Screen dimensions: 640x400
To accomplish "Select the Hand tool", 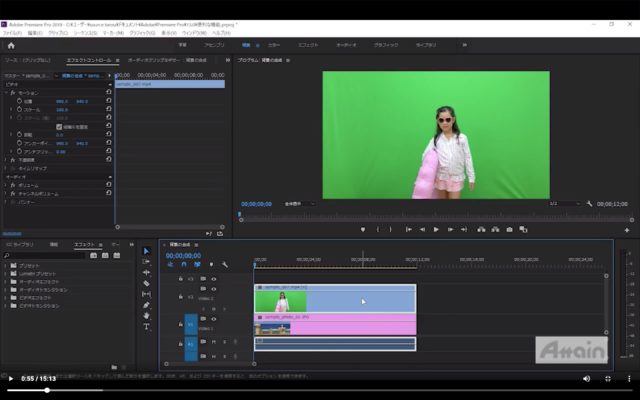I will pyautogui.click(x=146, y=316).
